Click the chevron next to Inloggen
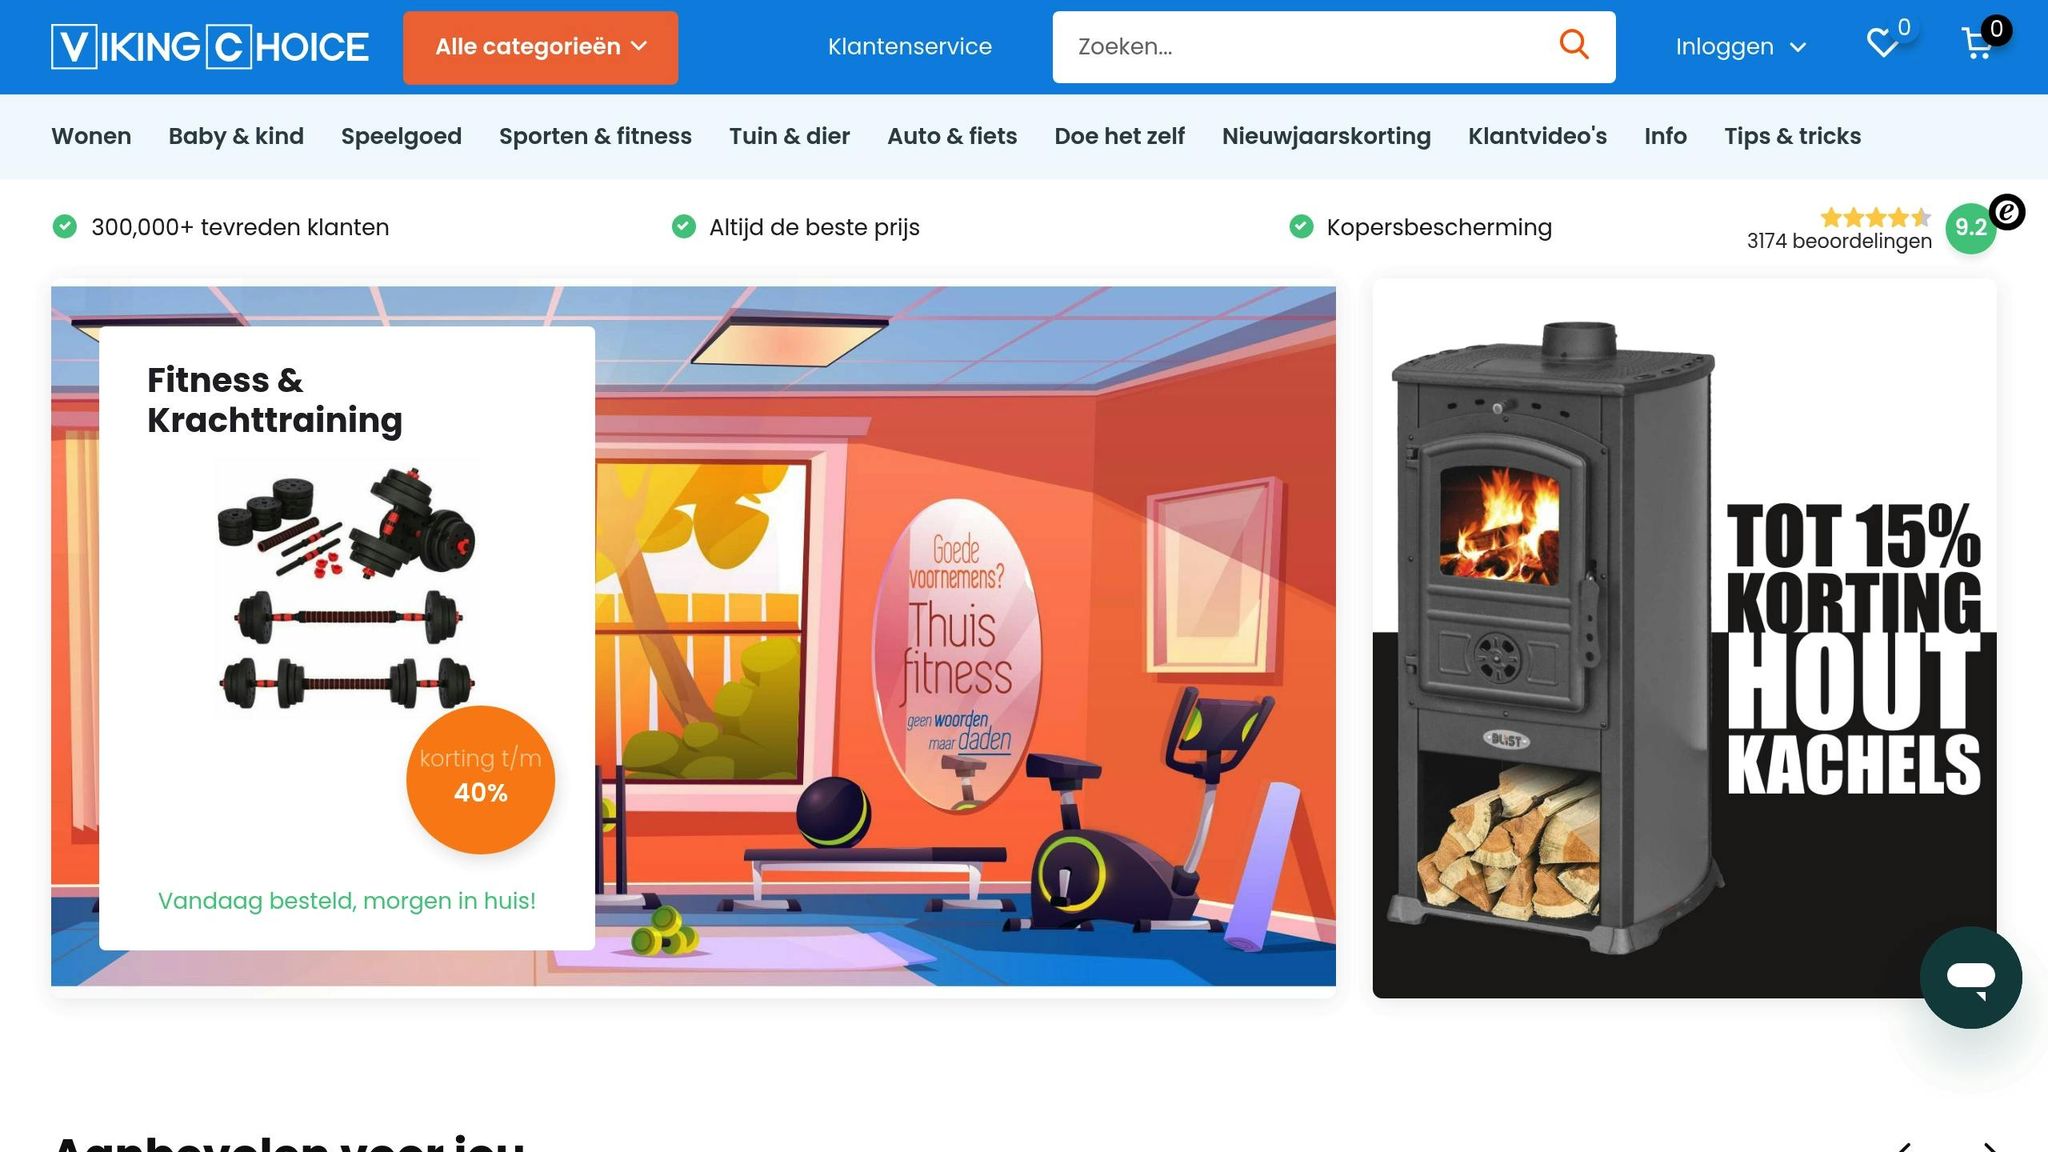This screenshot has height=1152, width=2048. click(1797, 47)
